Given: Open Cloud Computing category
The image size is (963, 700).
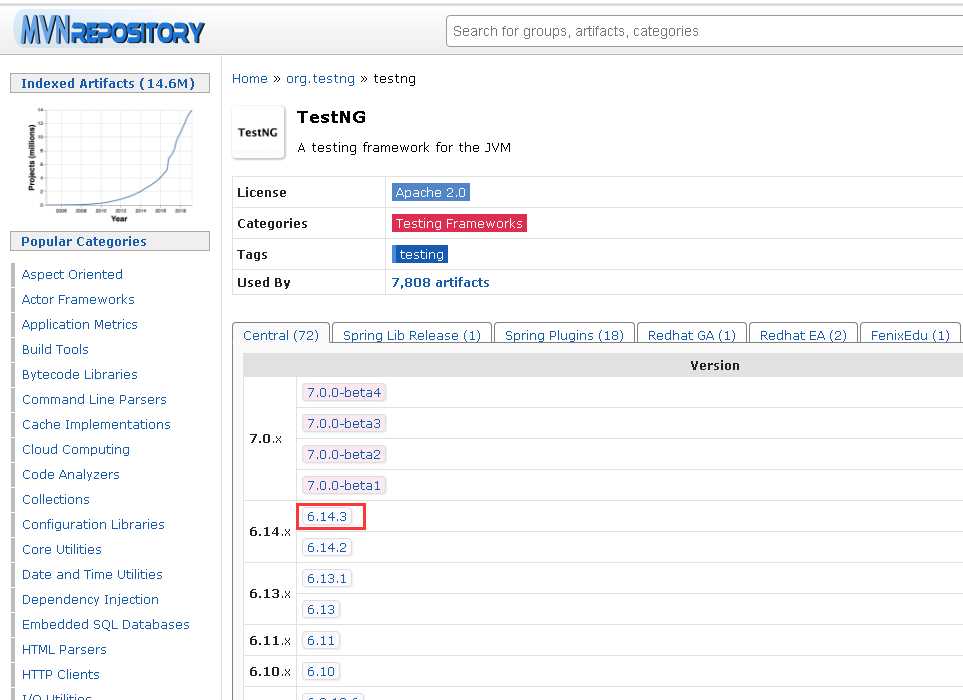Looking at the screenshot, I should coord(76,449).
